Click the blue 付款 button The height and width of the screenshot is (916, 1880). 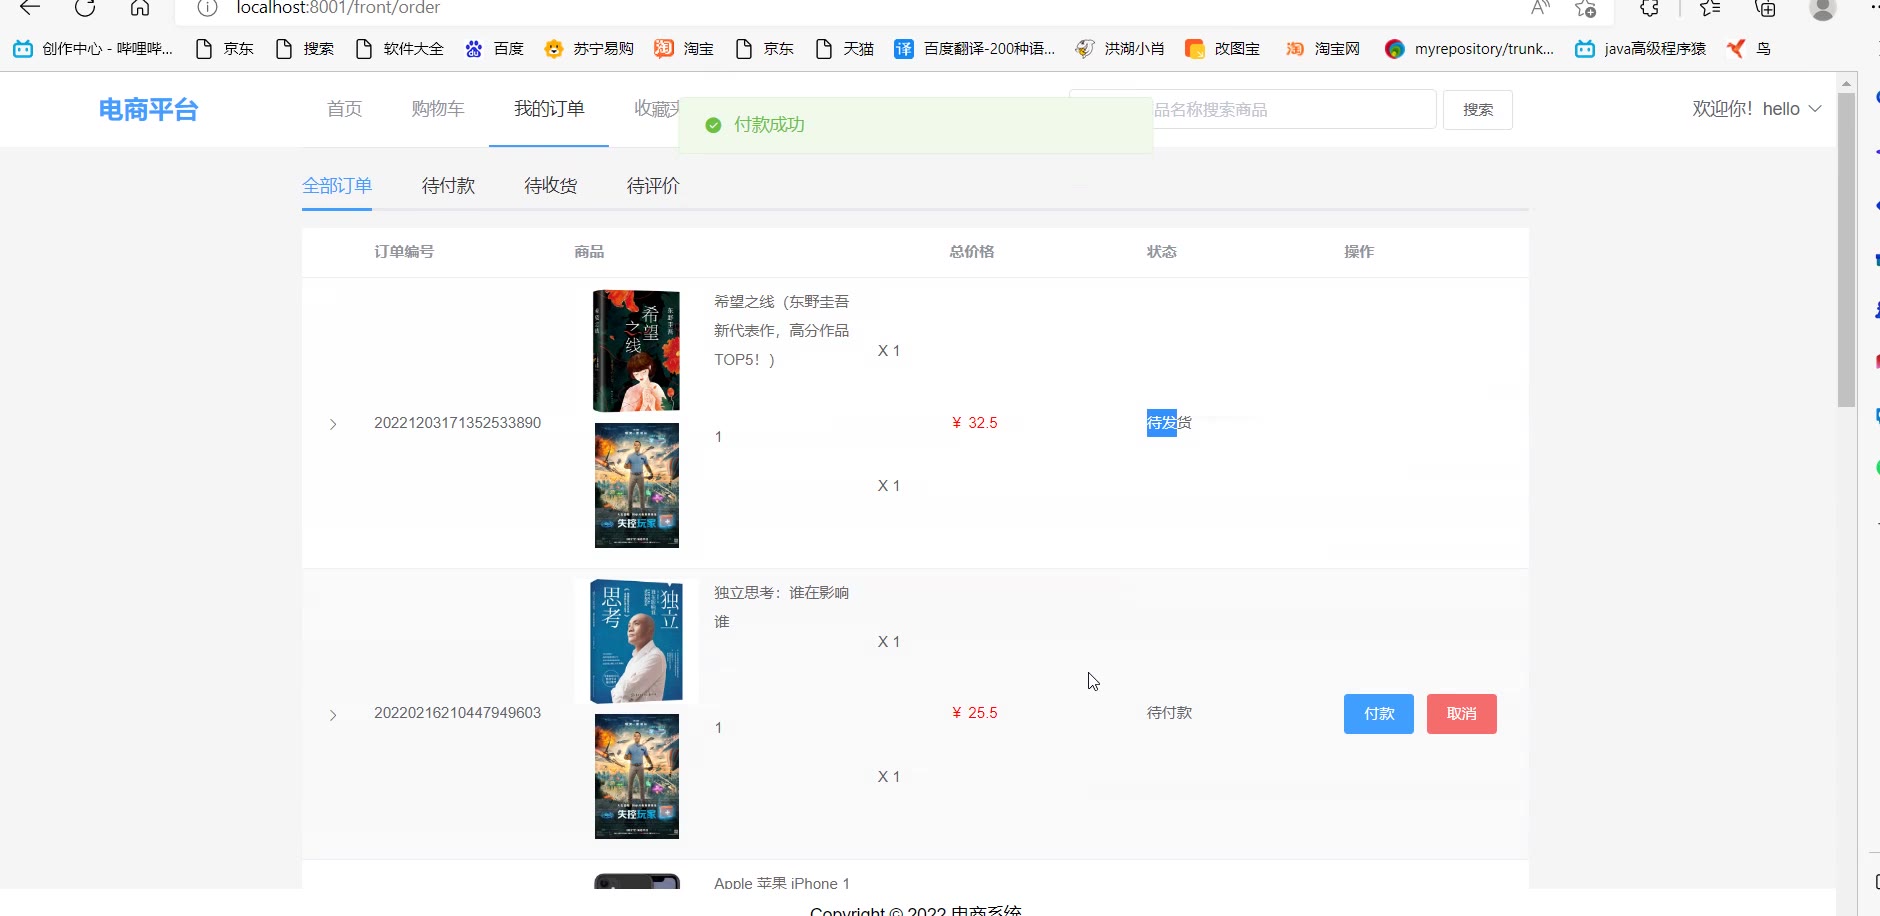point(1378,714)
